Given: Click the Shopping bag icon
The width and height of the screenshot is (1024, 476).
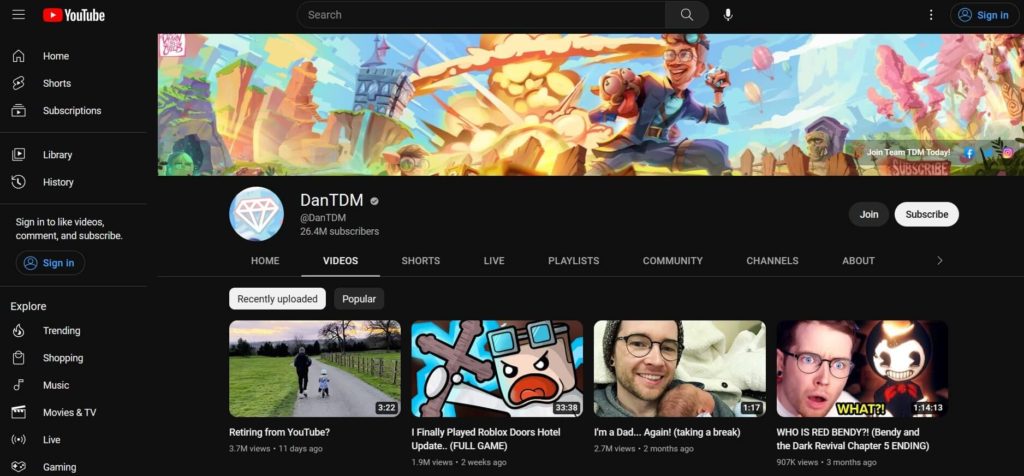Looking at the screenshot, I should pos(18,358).
